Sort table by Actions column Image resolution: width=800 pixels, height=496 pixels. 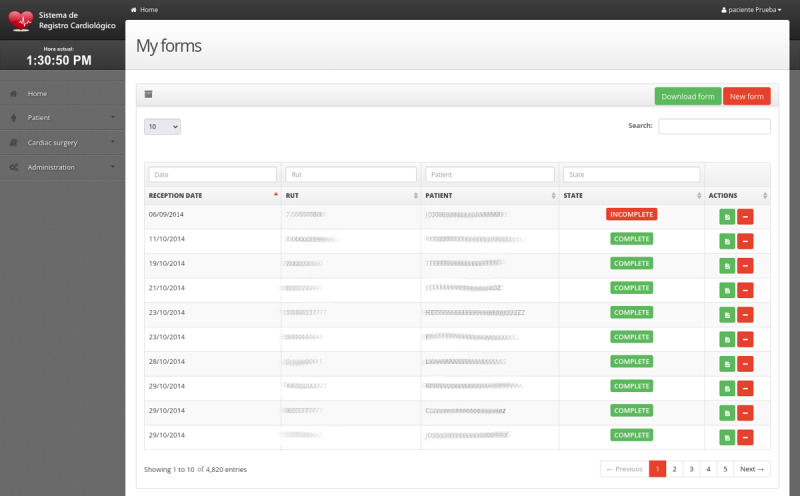[x=737, y=195]
